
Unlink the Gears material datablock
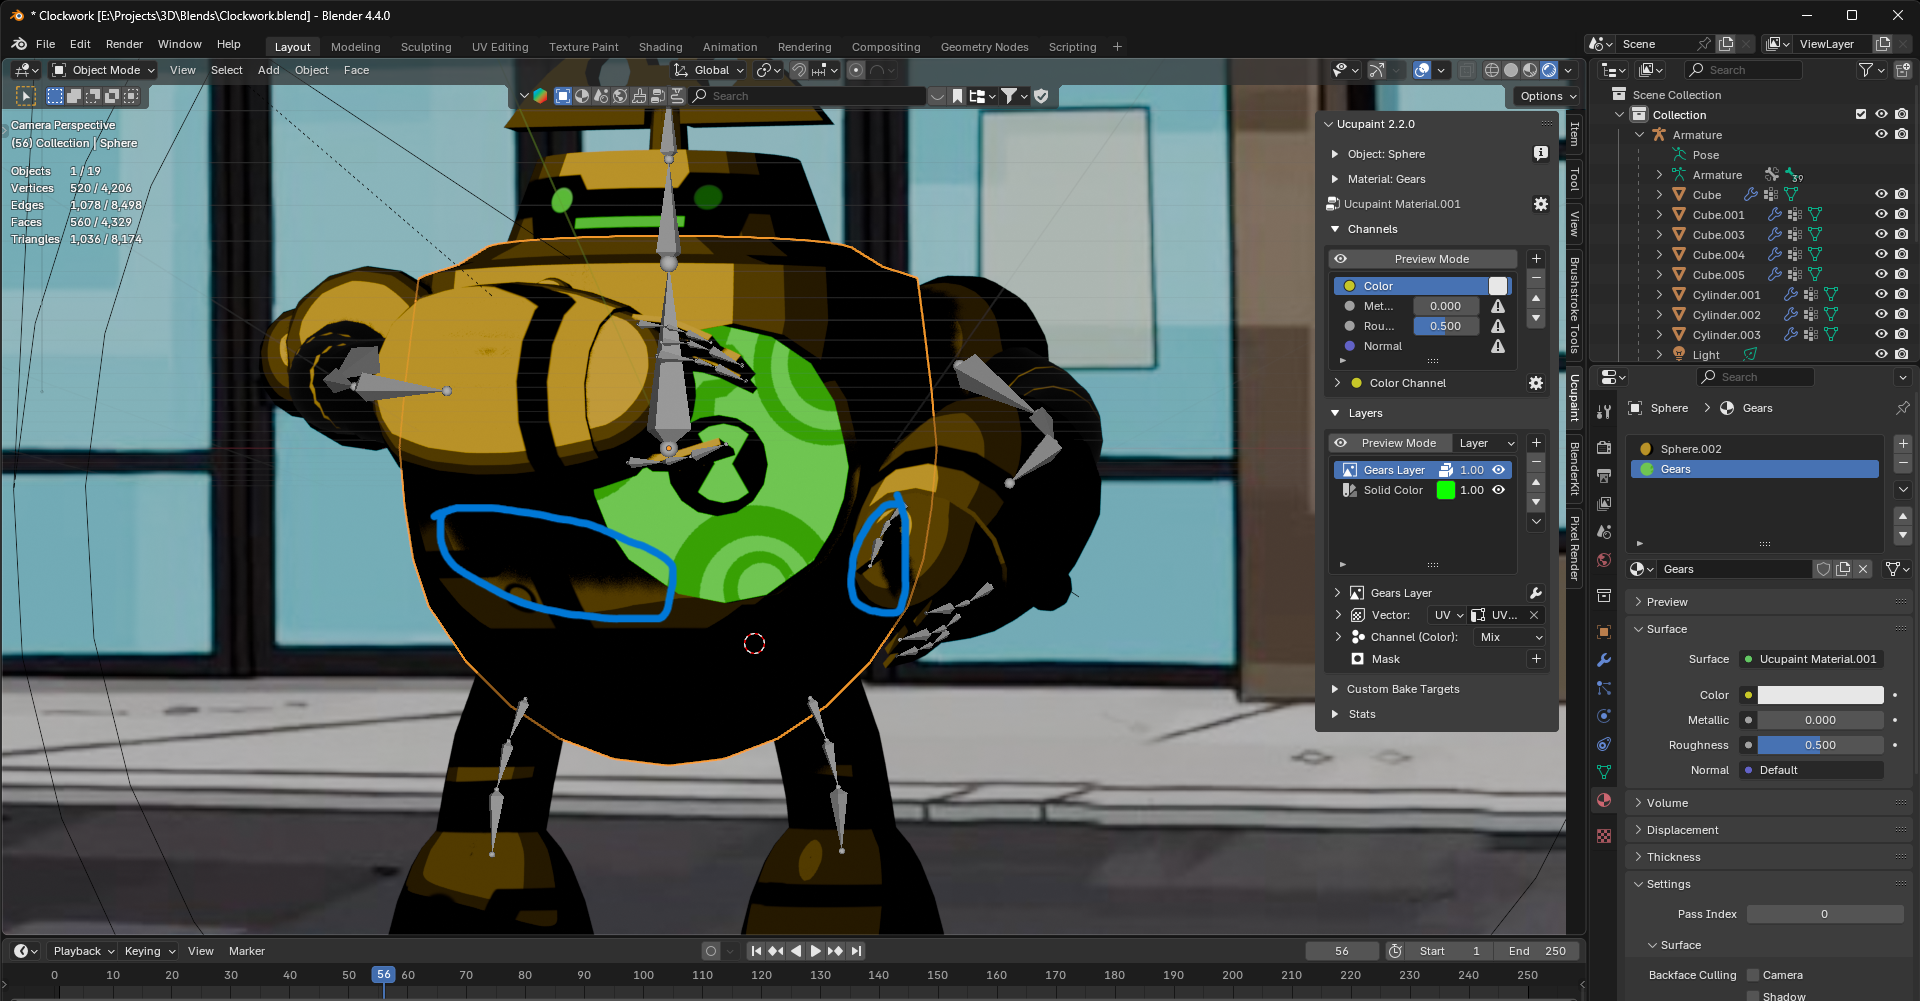(x=1863, y=569)
